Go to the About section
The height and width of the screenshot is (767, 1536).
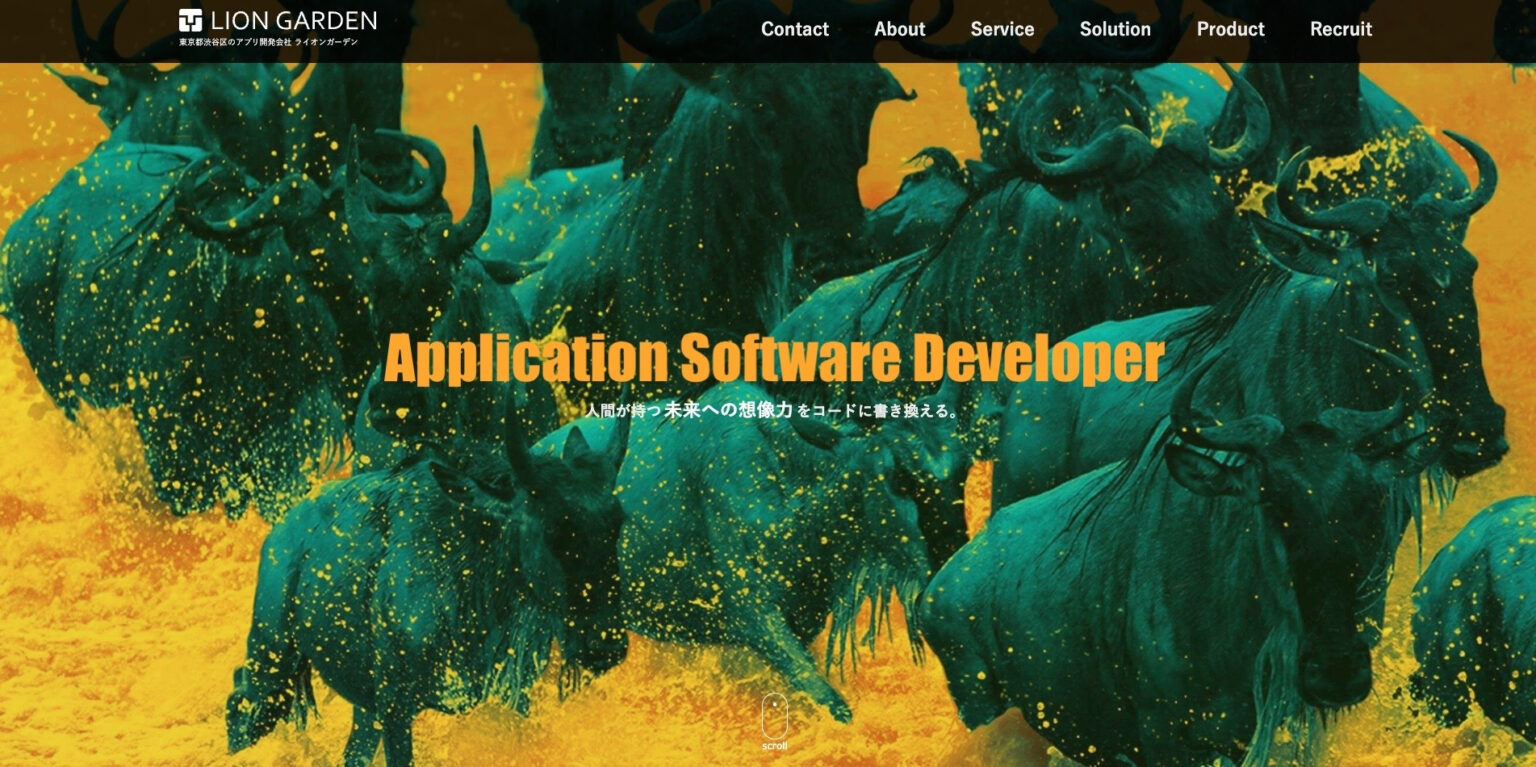(899, 29)
